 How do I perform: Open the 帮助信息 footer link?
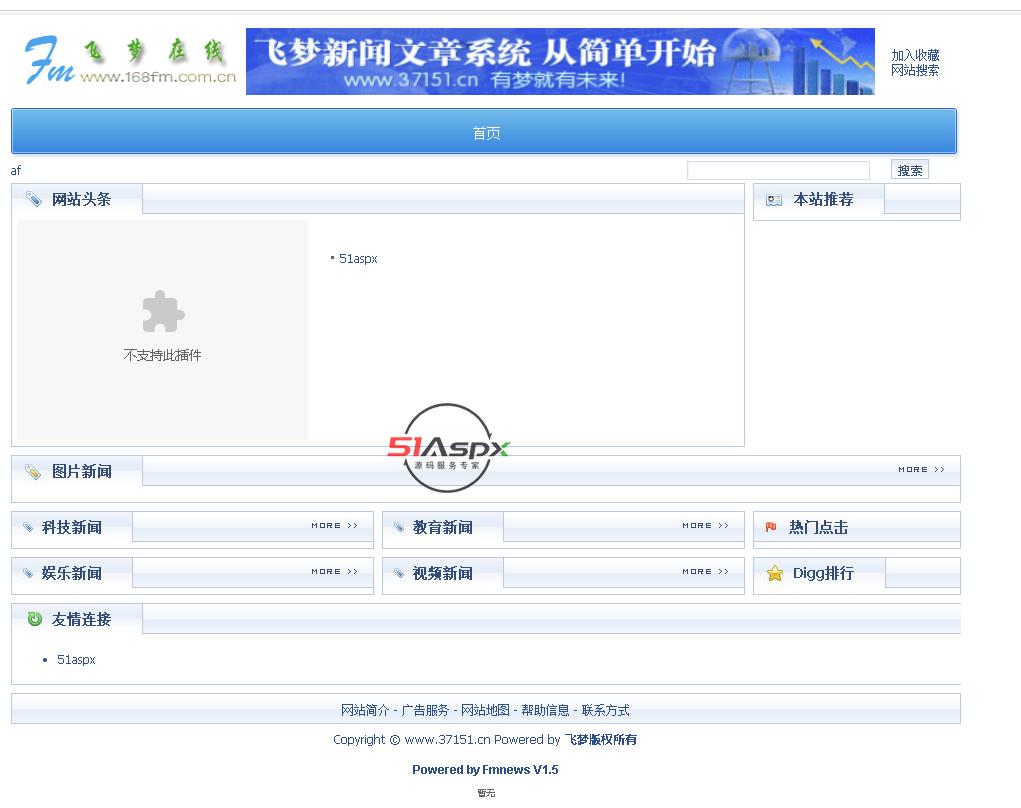click(x=545, y=710)
